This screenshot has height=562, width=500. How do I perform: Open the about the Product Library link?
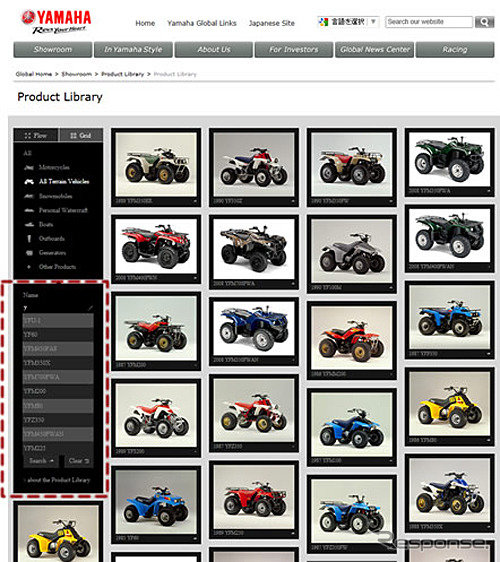59,480
